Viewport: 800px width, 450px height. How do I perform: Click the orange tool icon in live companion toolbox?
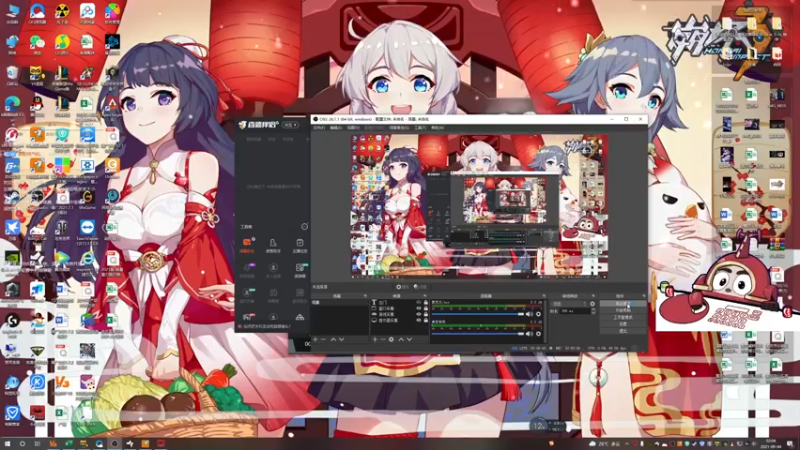point(247,244)
